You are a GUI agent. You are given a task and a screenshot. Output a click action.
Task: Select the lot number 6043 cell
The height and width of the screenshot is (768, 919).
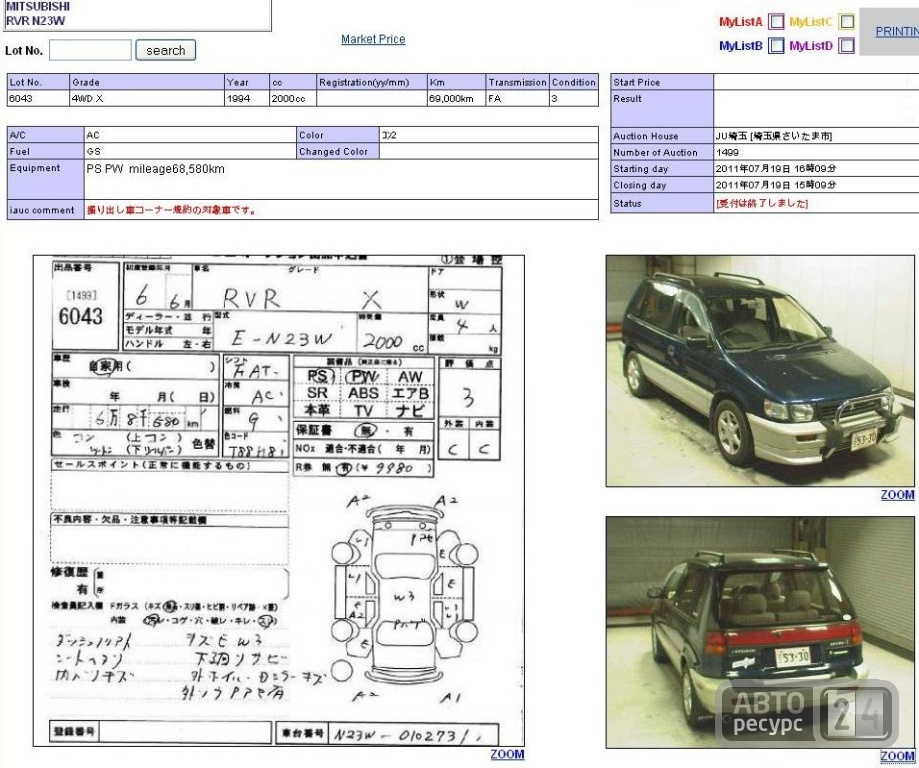(x=38, y=98)
